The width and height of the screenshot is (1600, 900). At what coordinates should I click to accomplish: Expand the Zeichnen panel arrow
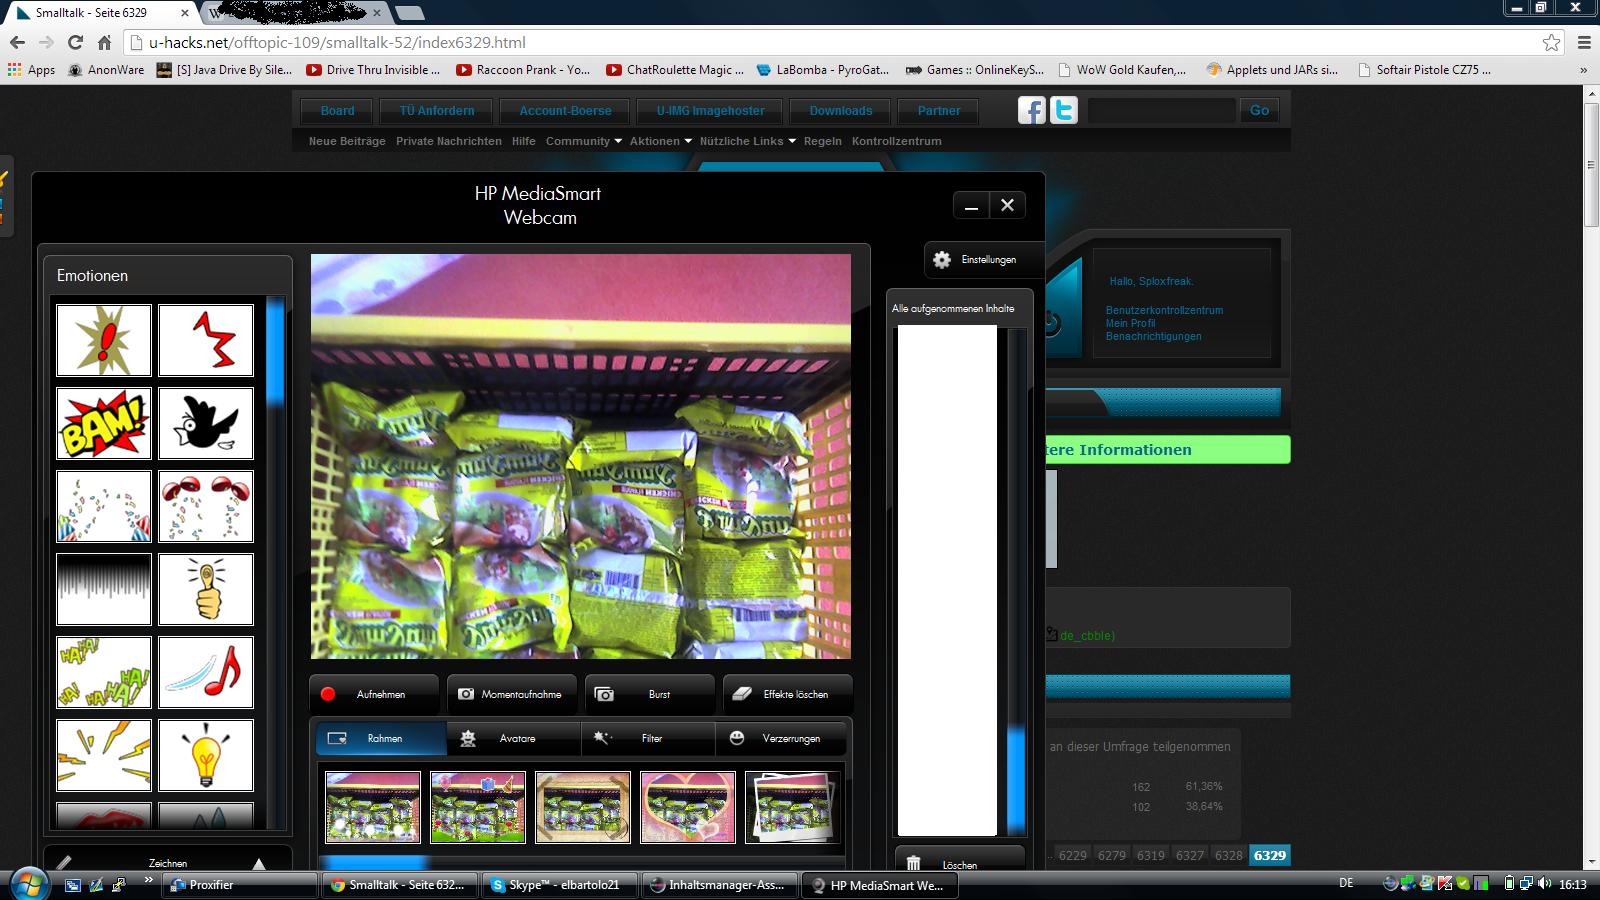tap(259, 863)
